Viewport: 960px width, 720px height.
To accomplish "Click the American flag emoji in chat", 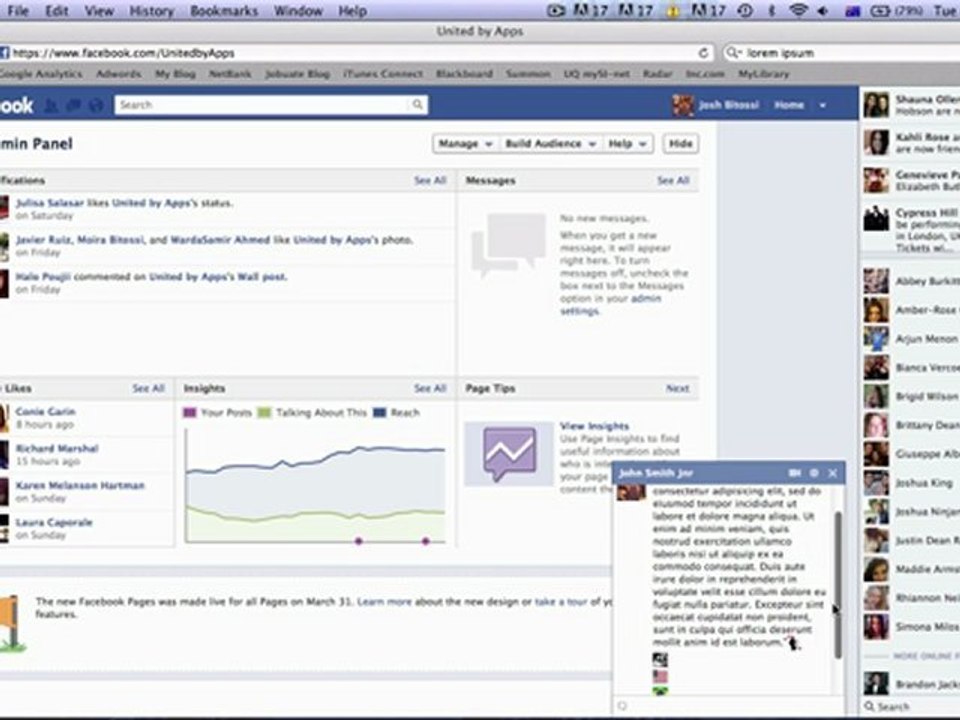I will [x=660, y=677].
